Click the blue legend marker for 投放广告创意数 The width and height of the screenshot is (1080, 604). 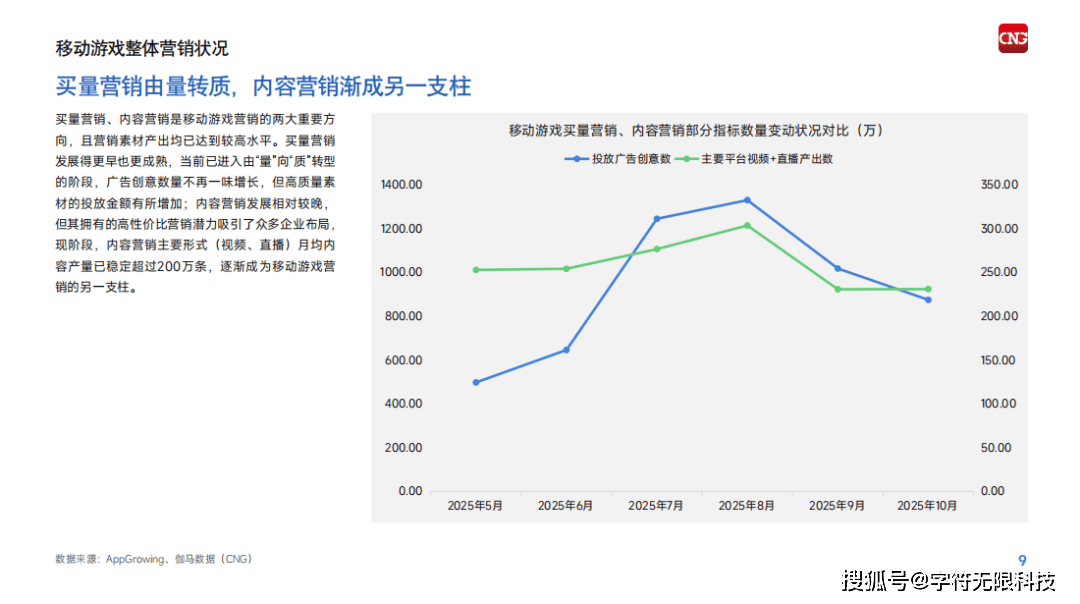point(577,159)
